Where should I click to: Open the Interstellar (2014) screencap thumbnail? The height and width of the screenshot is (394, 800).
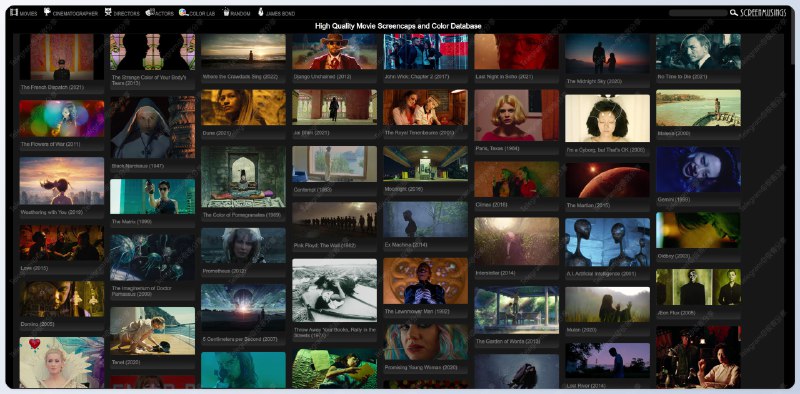pyautogui.click(x=517, y=241)
